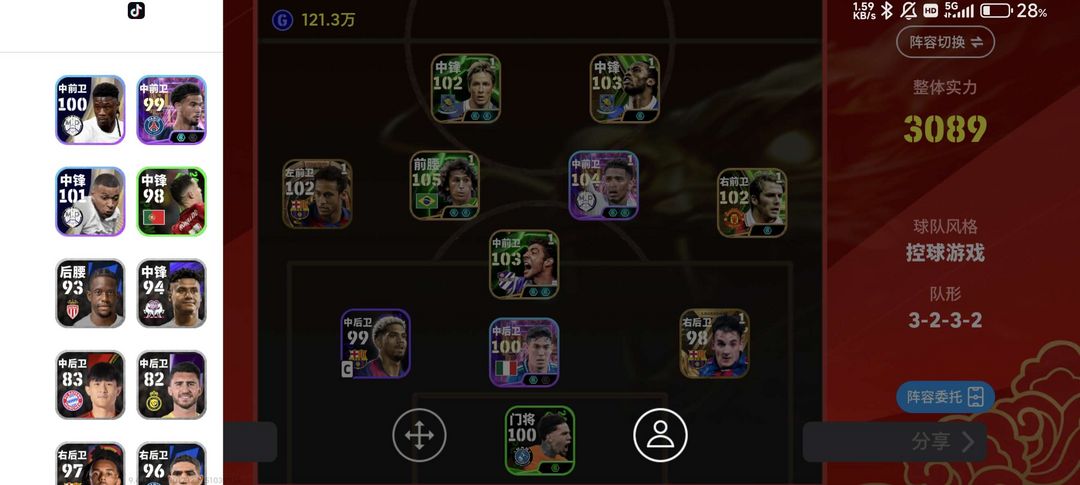This screenshot has width=1080, height=485.
Task: Open the player profile circle icon
Action: pos(660,435)
